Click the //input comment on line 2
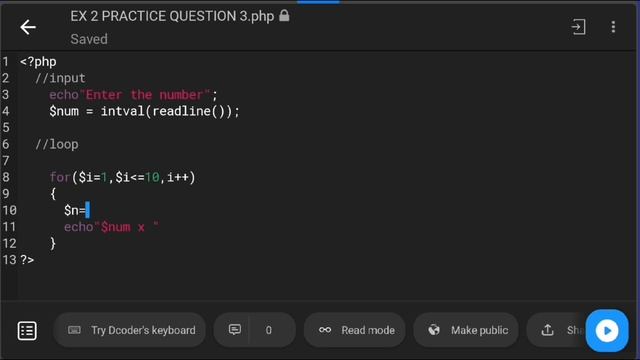This screenshot has width=640, height=360. tap(60, 78)
